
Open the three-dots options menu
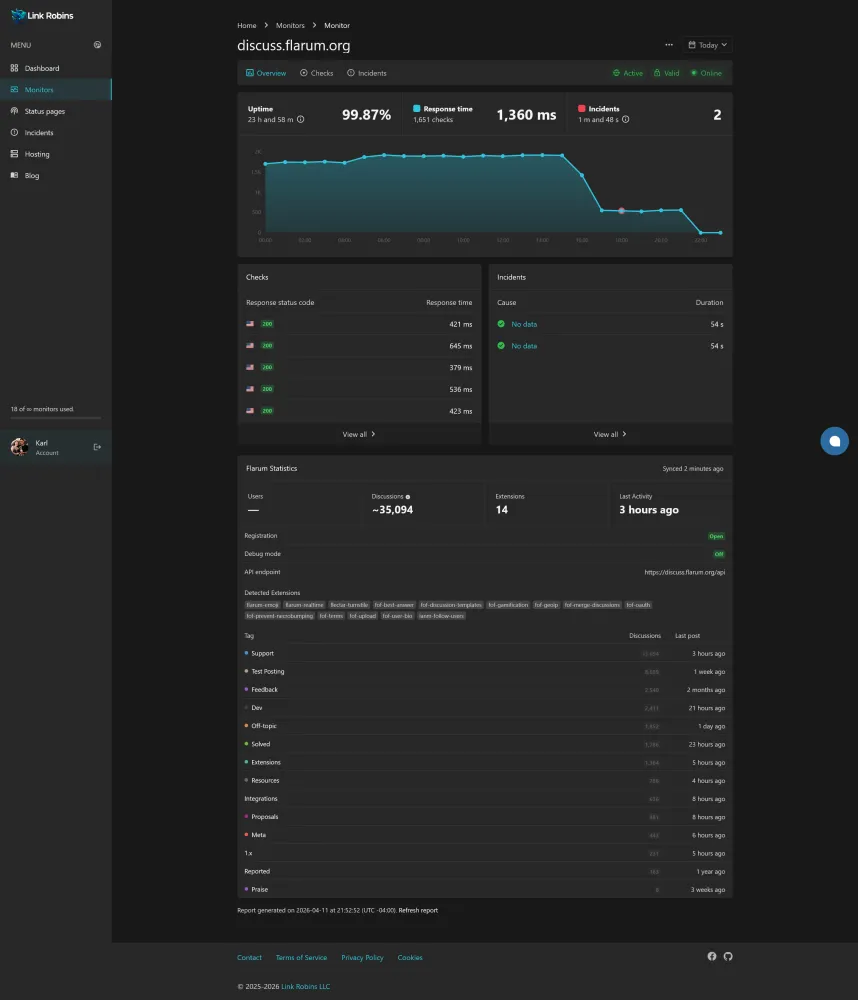[669, 45]
